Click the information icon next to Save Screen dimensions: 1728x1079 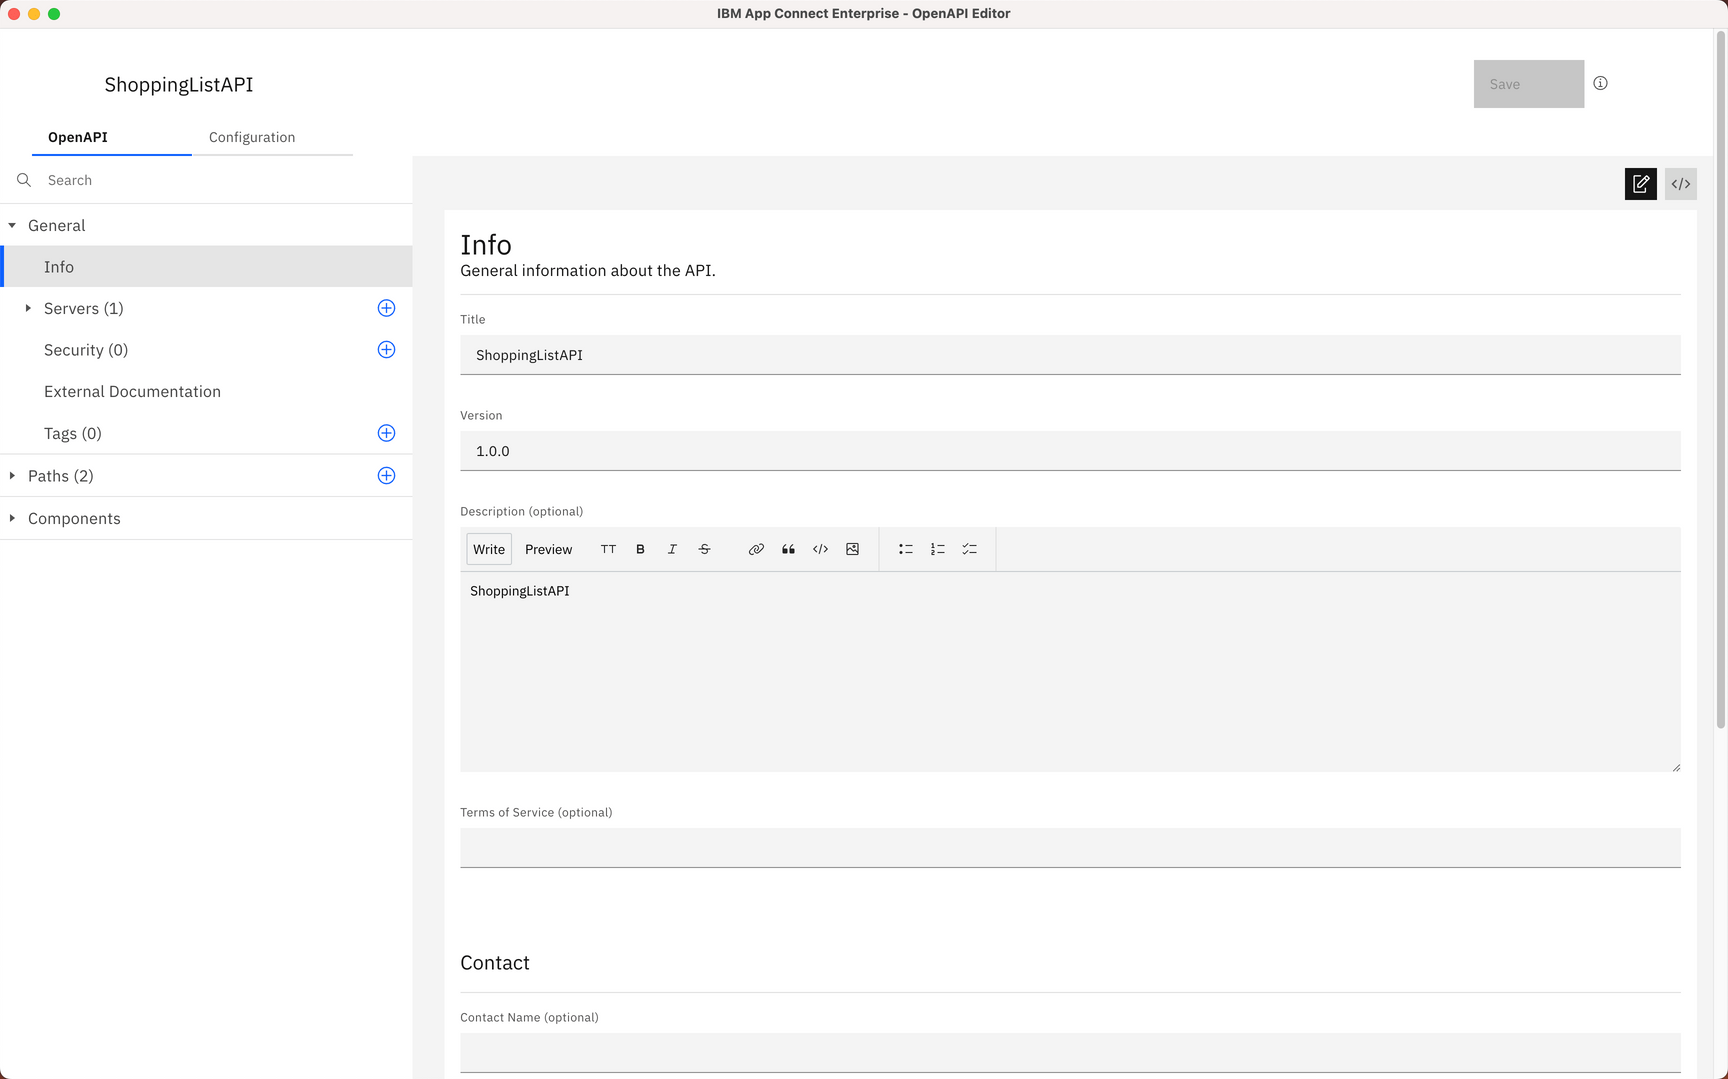[x=1600, y=83]
